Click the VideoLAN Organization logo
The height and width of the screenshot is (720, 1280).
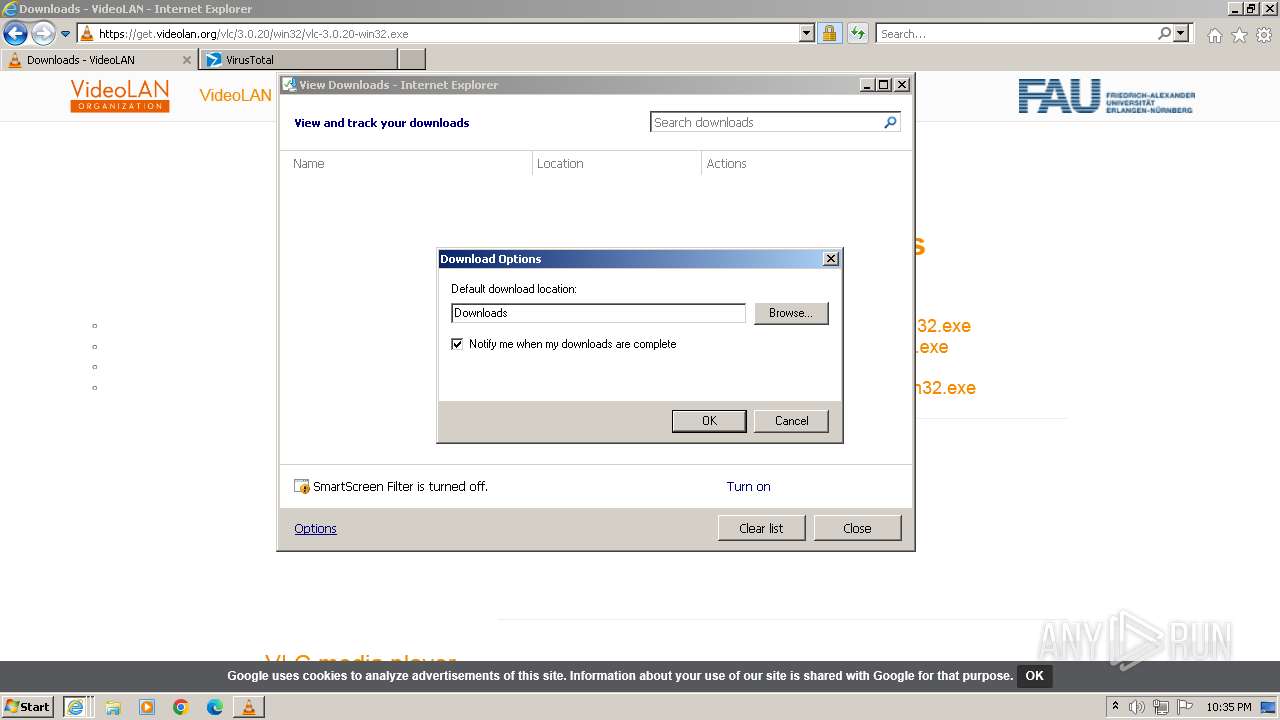pyautogui.click(x=120, y=96)
